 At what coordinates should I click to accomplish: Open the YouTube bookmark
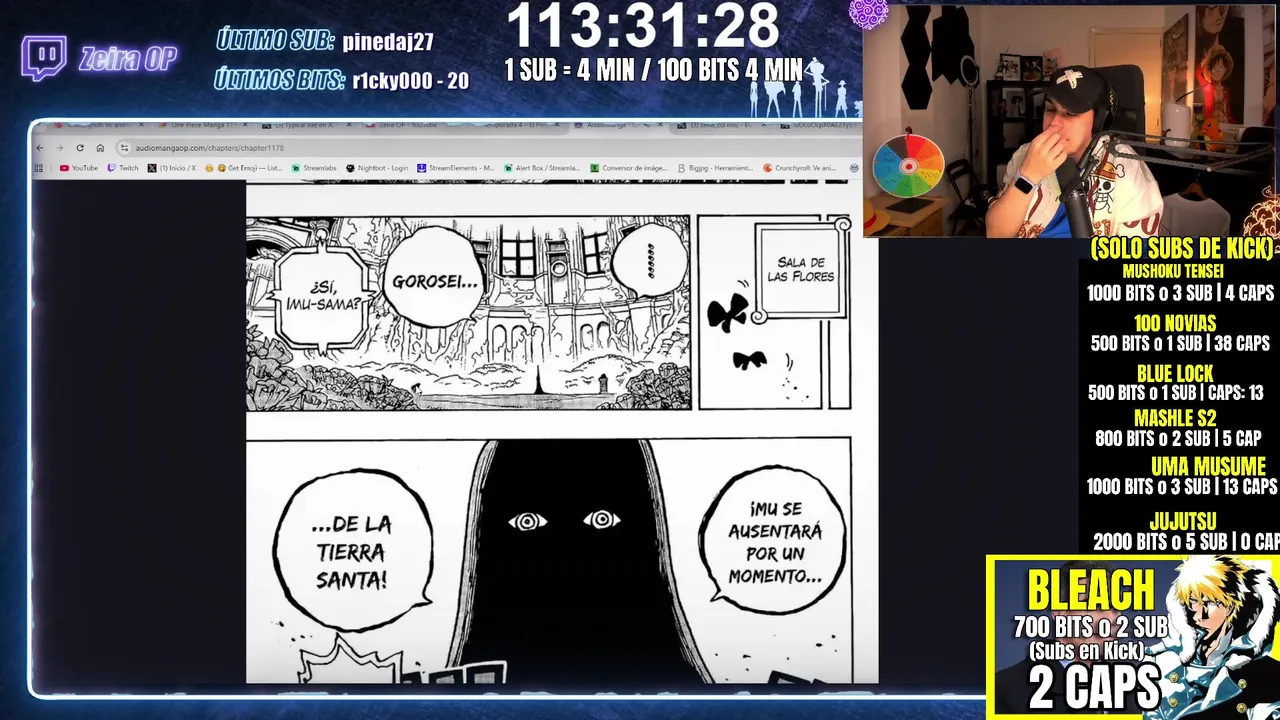[x=79, y=168]
